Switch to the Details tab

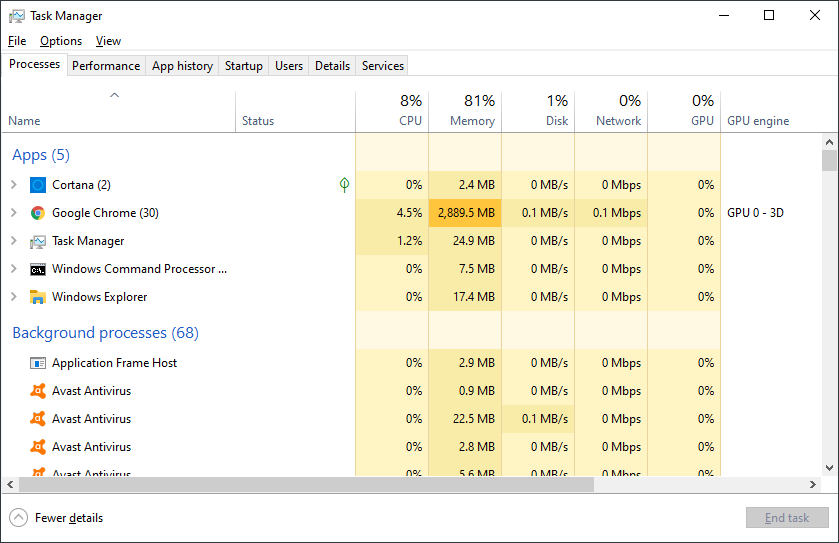(332, 66)
